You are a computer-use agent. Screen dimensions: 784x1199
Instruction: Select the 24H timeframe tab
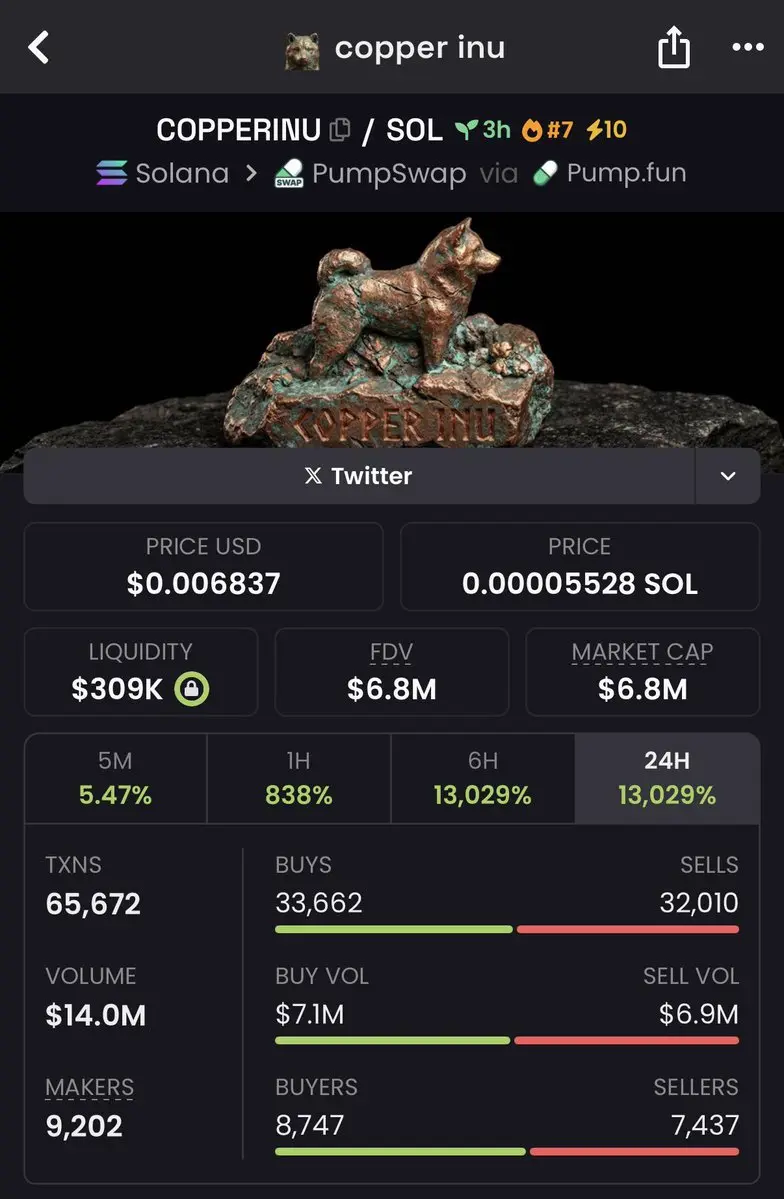667,778
